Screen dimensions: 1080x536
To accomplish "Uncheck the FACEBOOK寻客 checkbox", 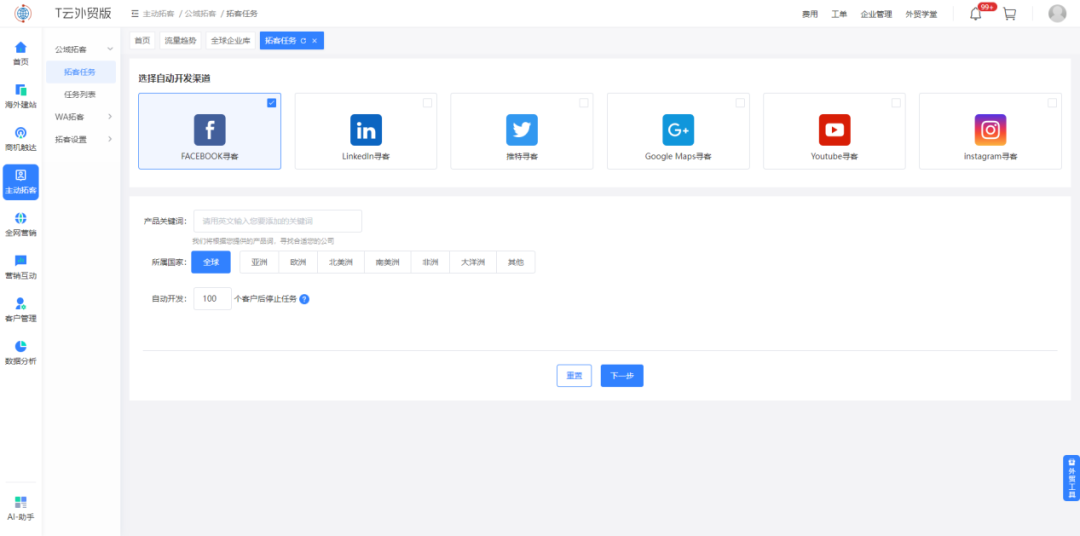I will tap(271, 103).
